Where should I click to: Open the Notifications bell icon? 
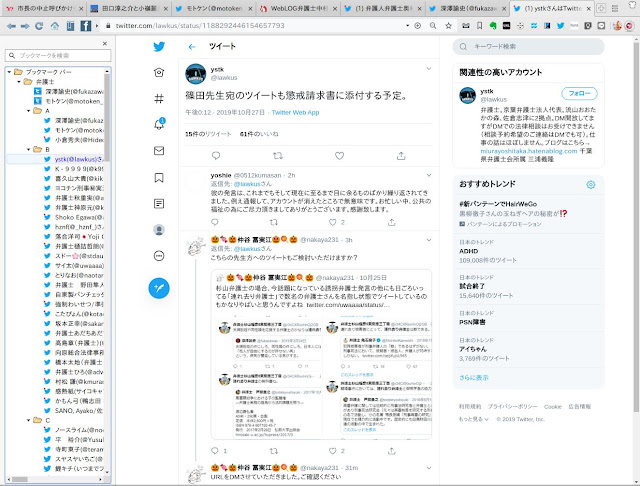click(159, 124)
